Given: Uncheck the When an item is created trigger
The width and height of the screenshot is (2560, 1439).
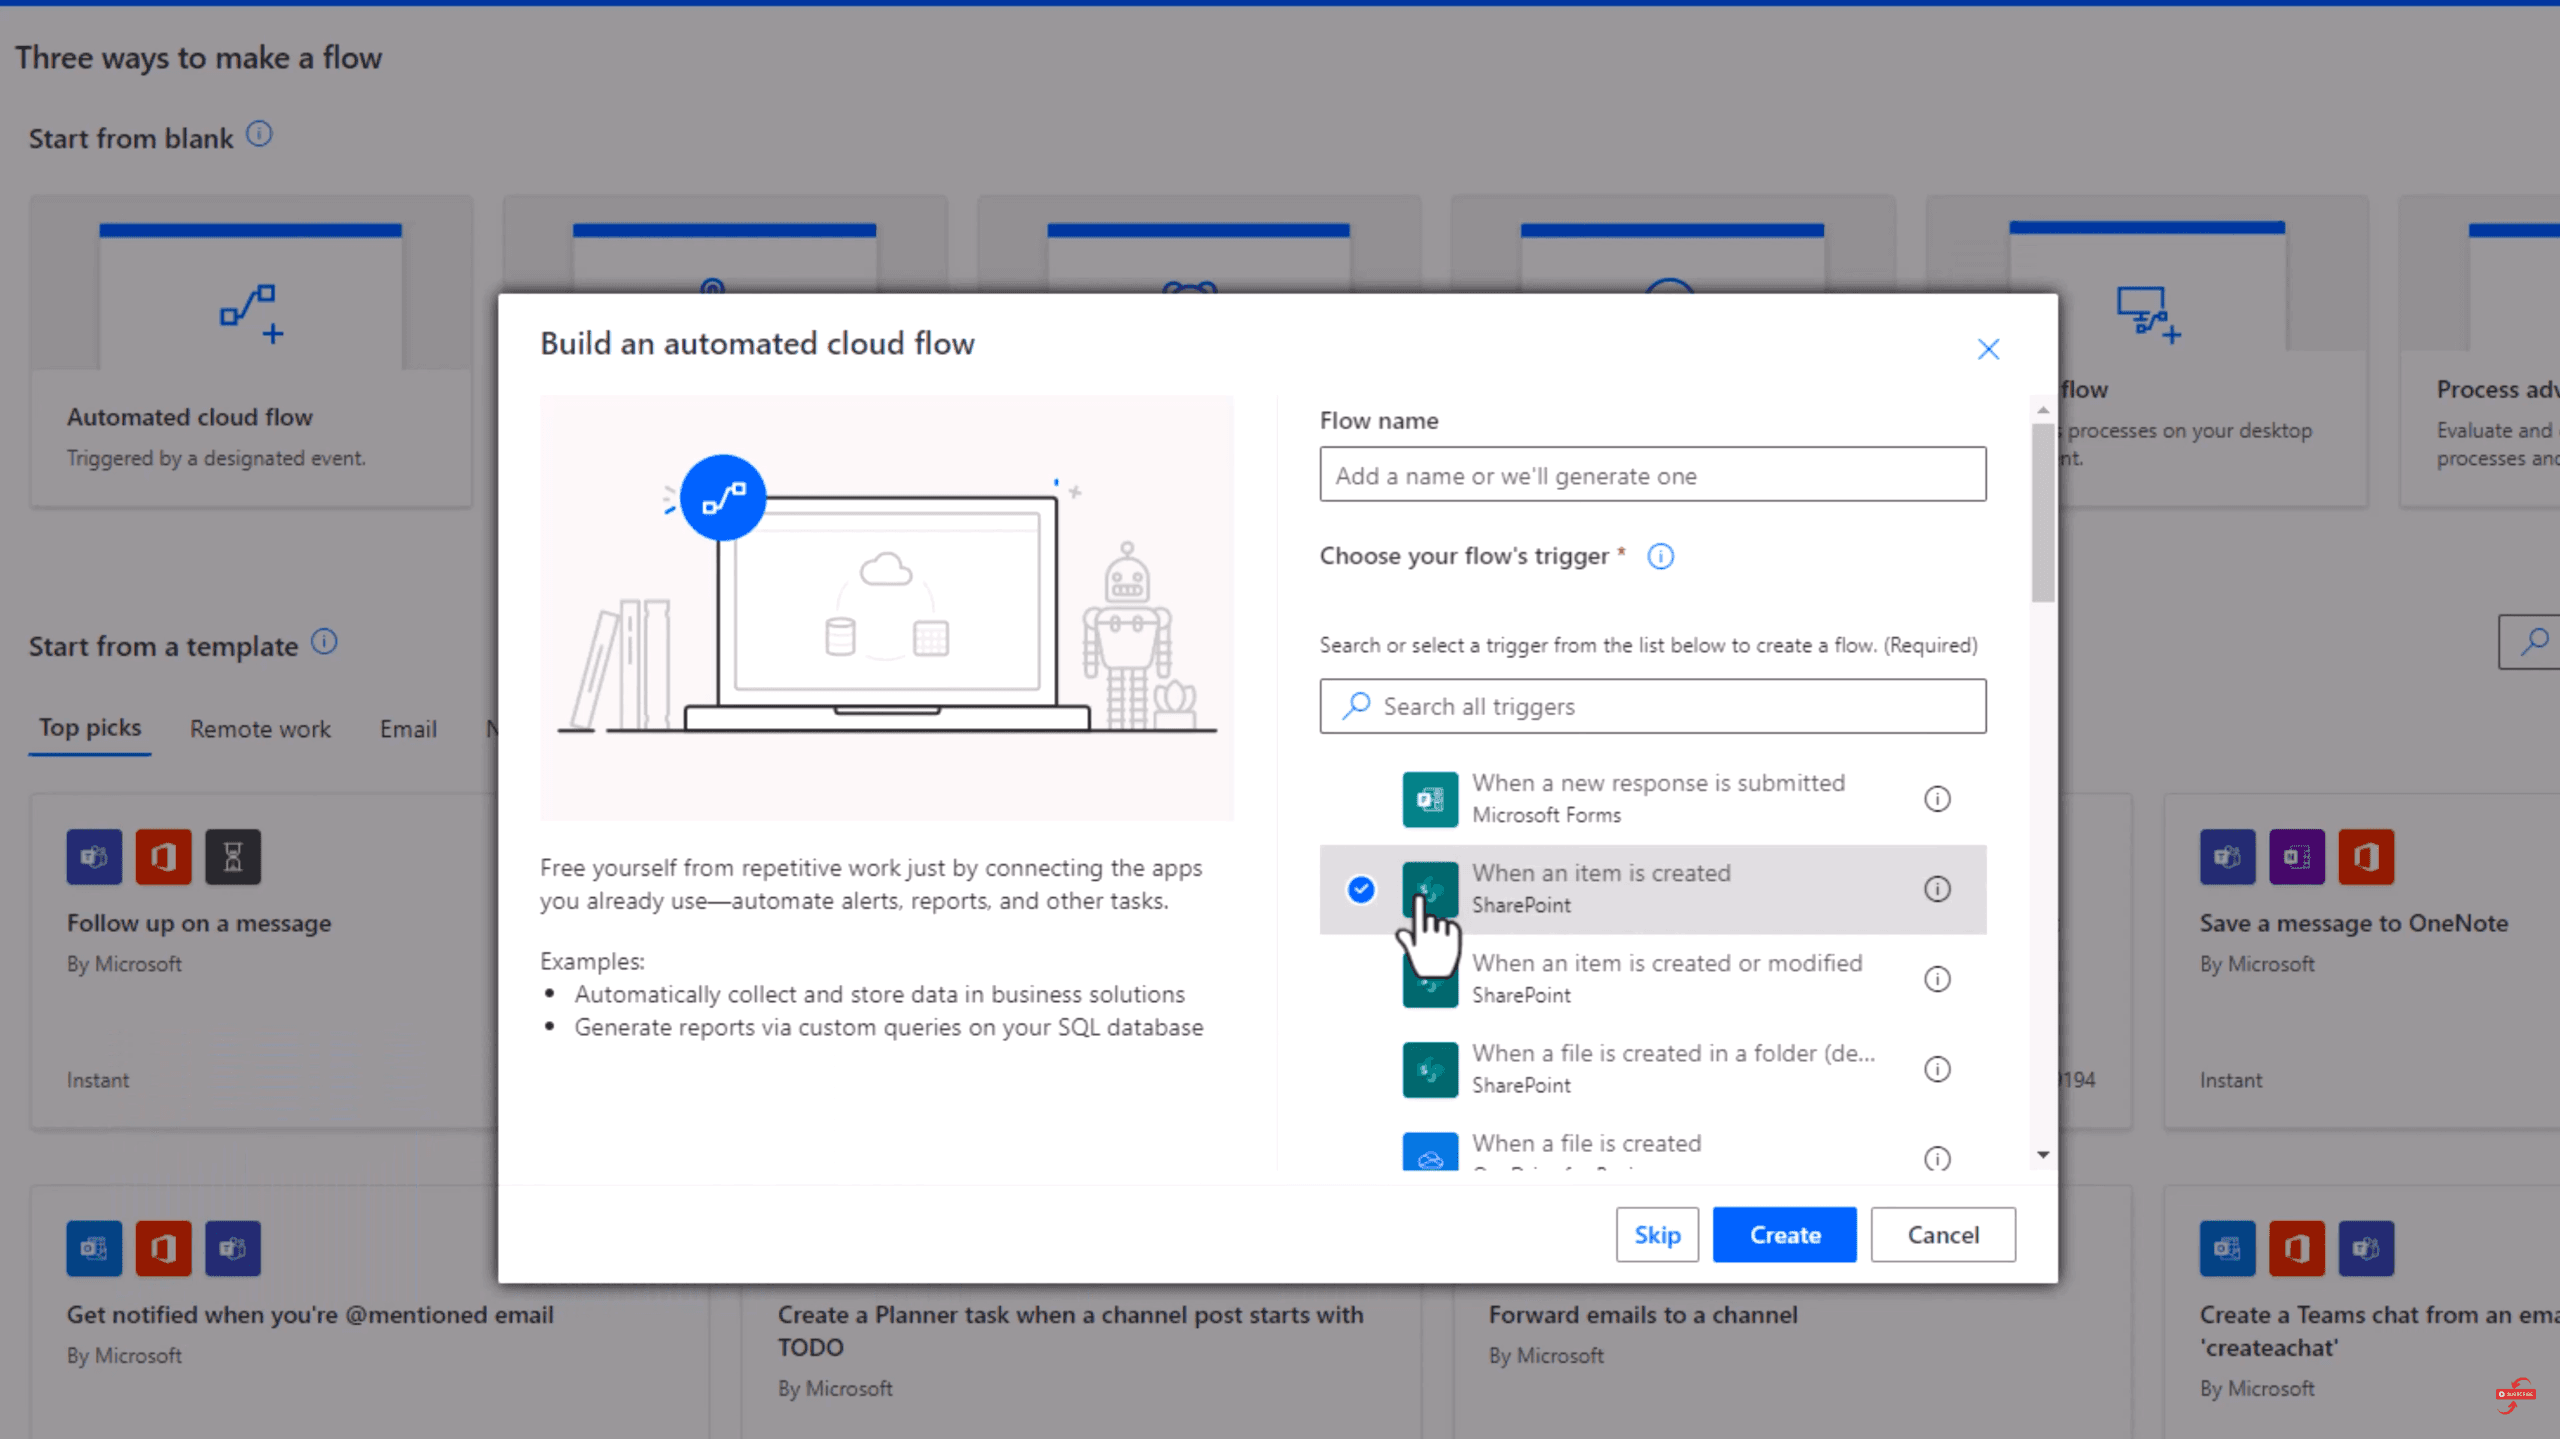Looking at the screenshot, I should 1361,889.
